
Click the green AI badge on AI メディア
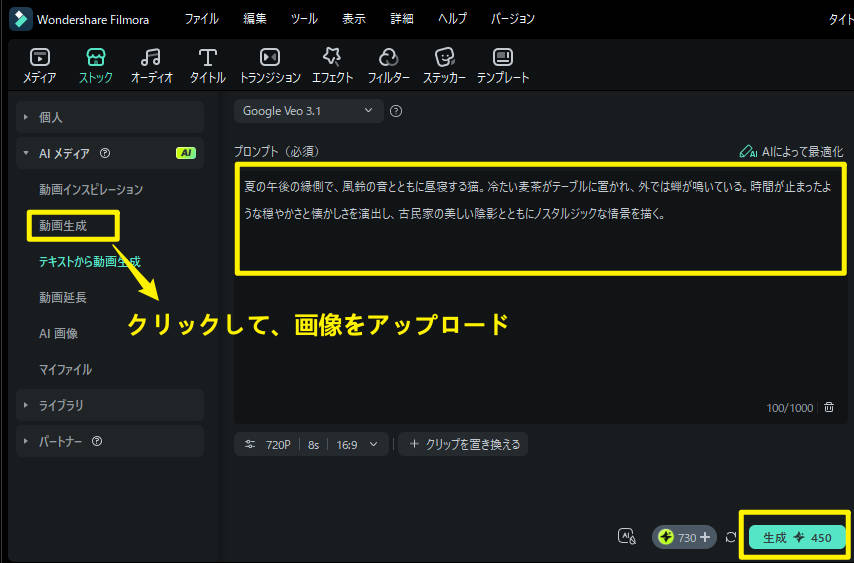pyautogui.click(x=186, y=154)
